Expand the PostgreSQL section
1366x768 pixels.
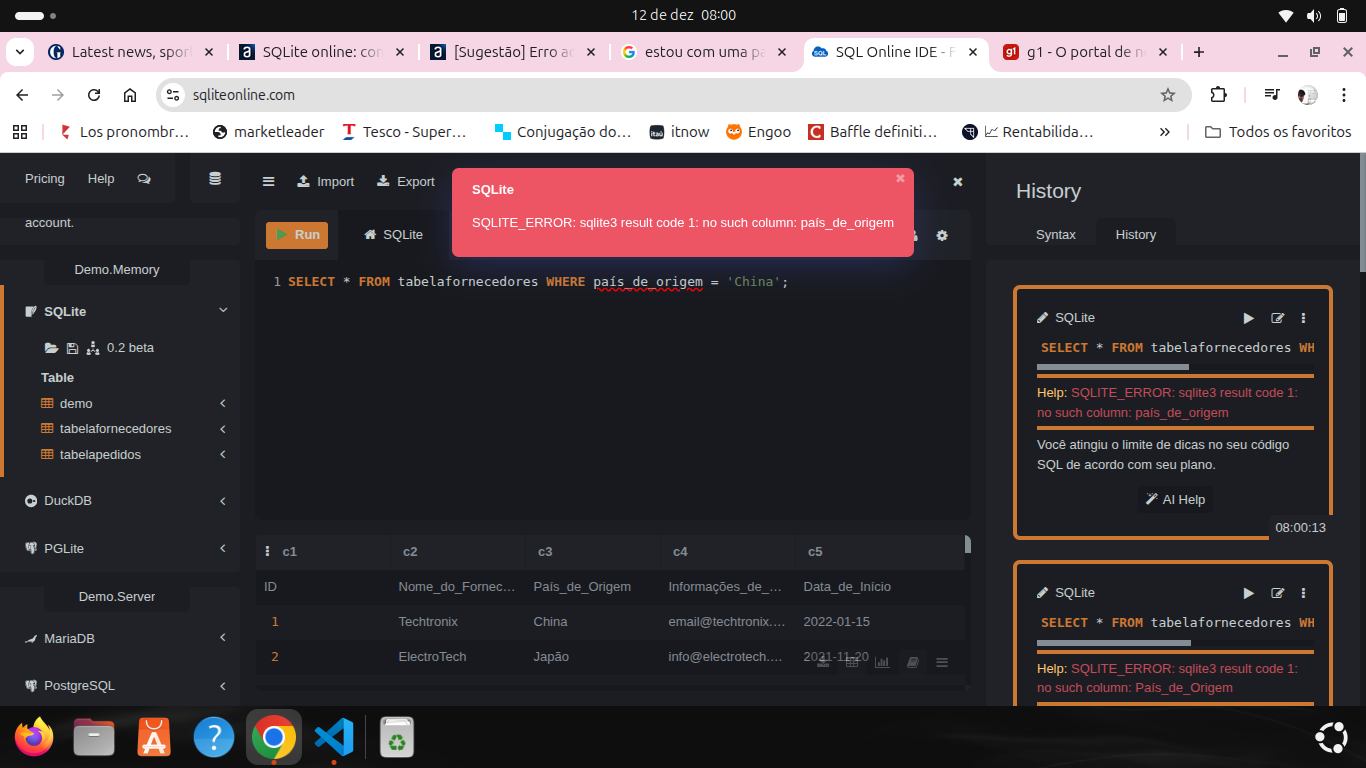(x=223, y=686)
